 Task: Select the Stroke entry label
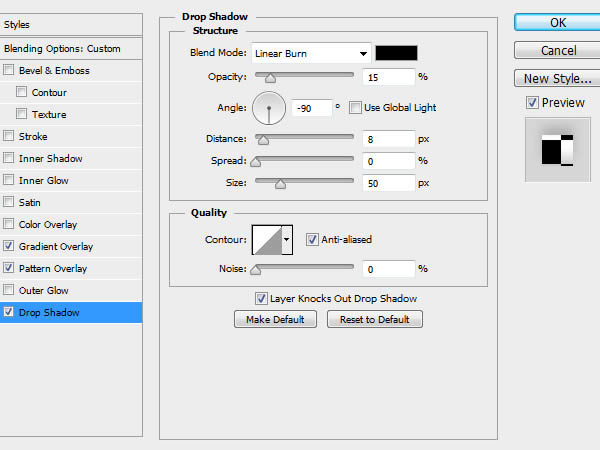[x=33, y=136]
